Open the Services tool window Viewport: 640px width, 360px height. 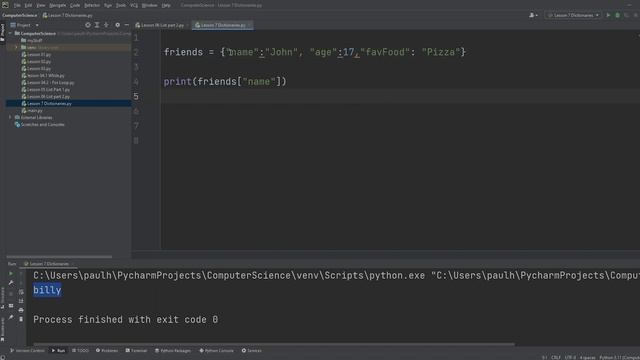tap(251, 351)
